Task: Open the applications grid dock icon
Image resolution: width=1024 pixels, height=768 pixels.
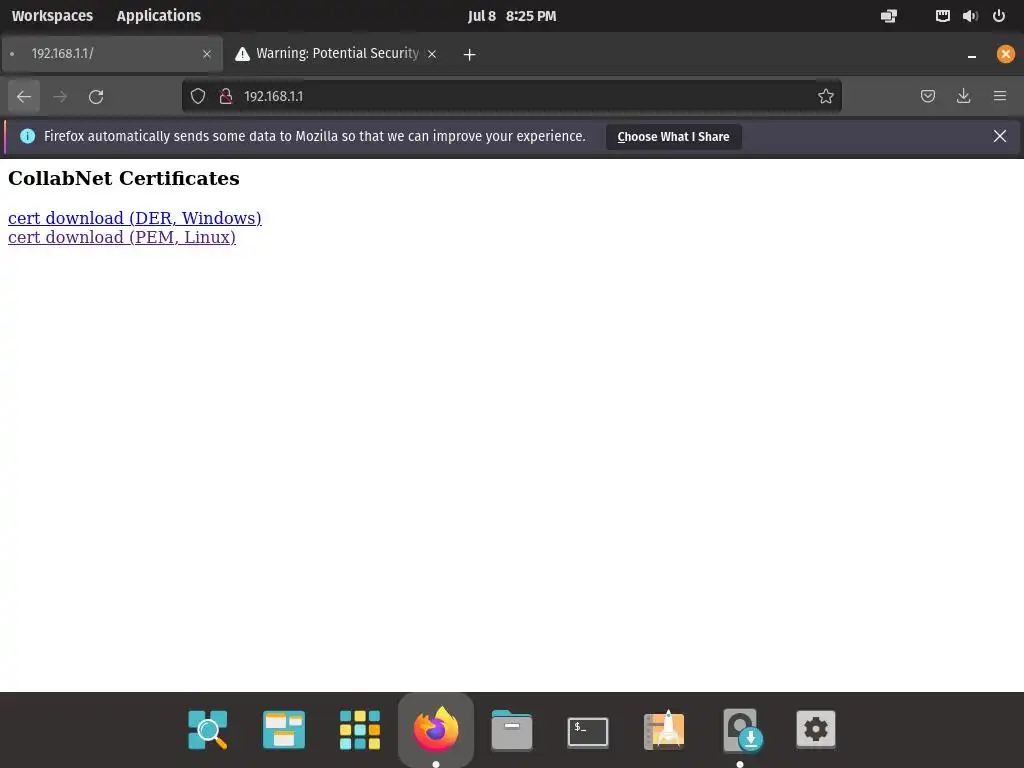Action: [360, 729]
